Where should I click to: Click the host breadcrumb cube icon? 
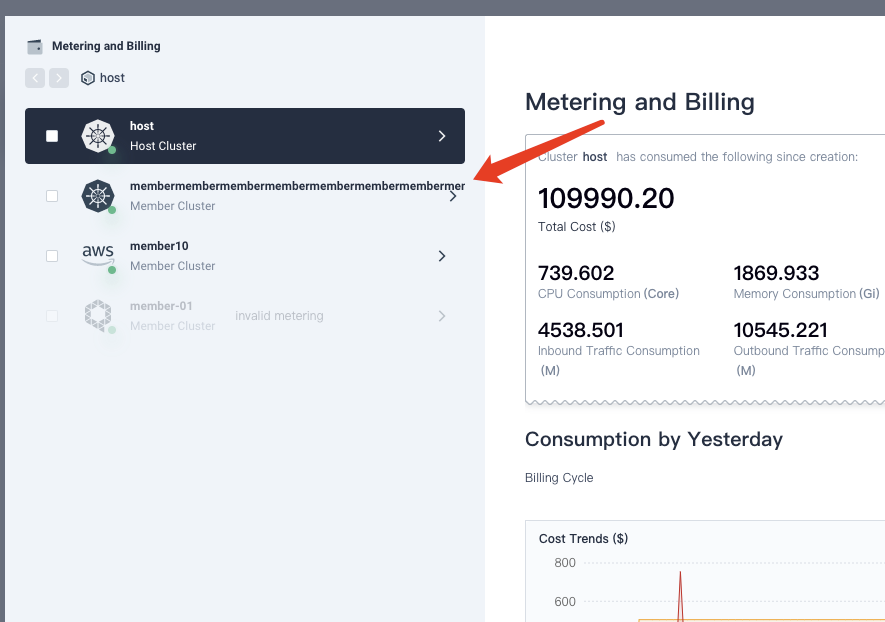coord(87,78)
